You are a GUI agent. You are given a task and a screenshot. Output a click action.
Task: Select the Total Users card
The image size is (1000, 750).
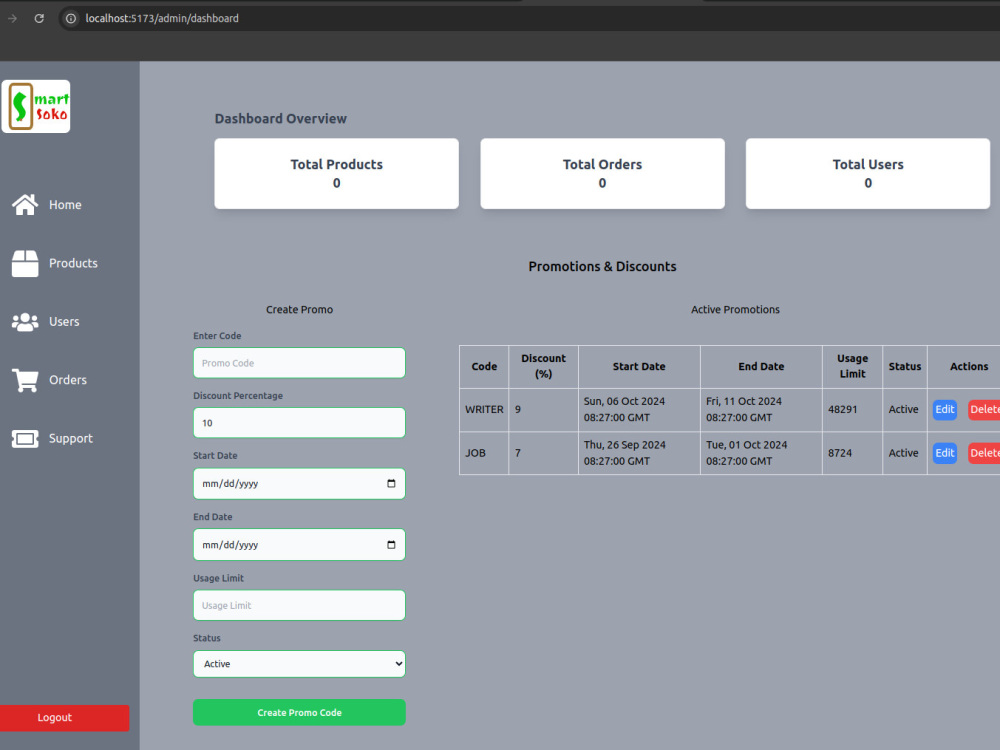coord(868,173)
